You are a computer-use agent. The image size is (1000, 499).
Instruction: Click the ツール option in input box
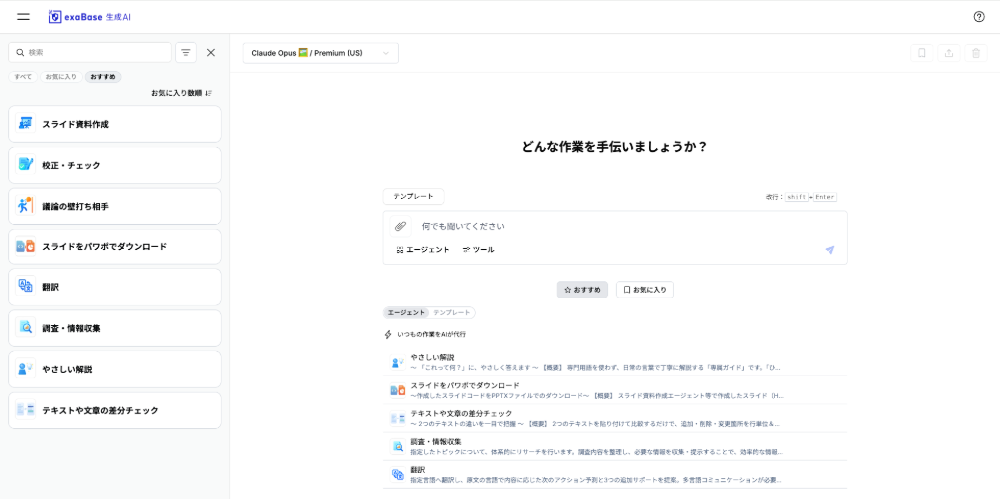pyautogui.click(x=478, y=250)
